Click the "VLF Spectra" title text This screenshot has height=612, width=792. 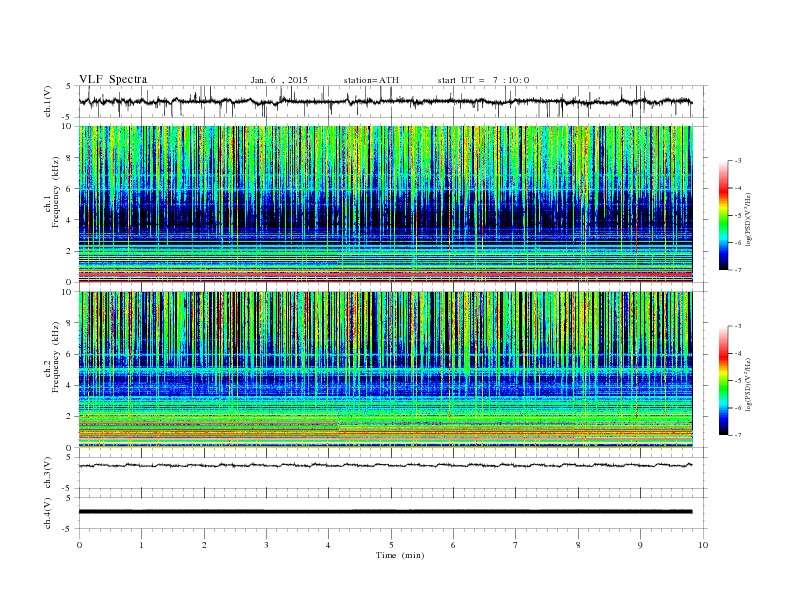113,79
